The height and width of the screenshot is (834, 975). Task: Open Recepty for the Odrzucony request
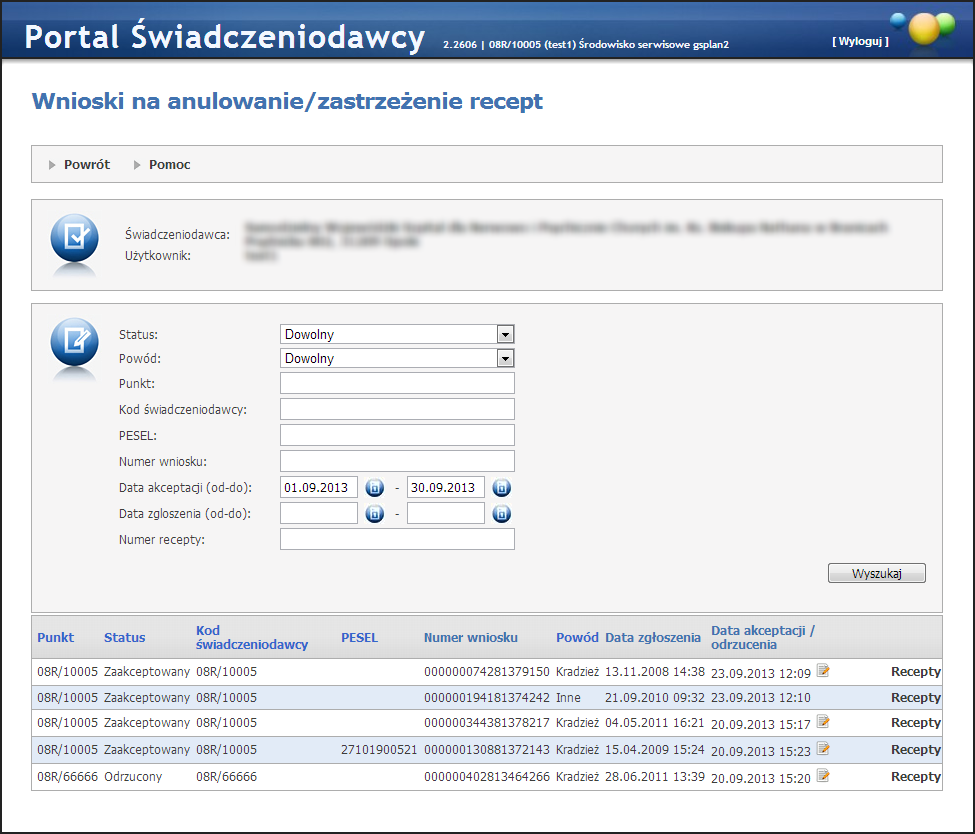(x=915, y=777)
